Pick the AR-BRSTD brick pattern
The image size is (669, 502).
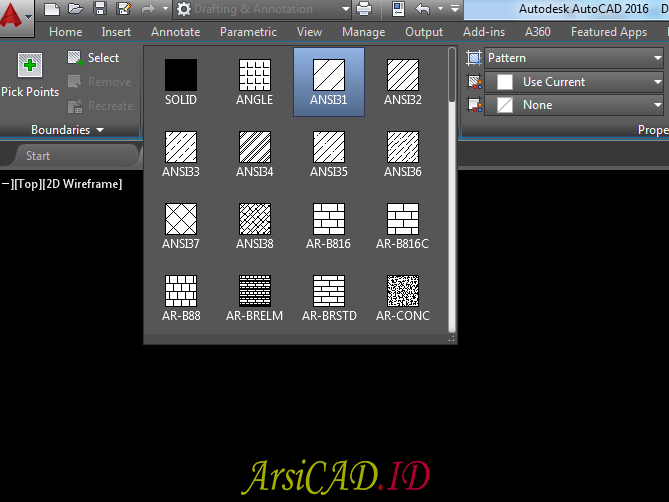(x=329, y=298)
